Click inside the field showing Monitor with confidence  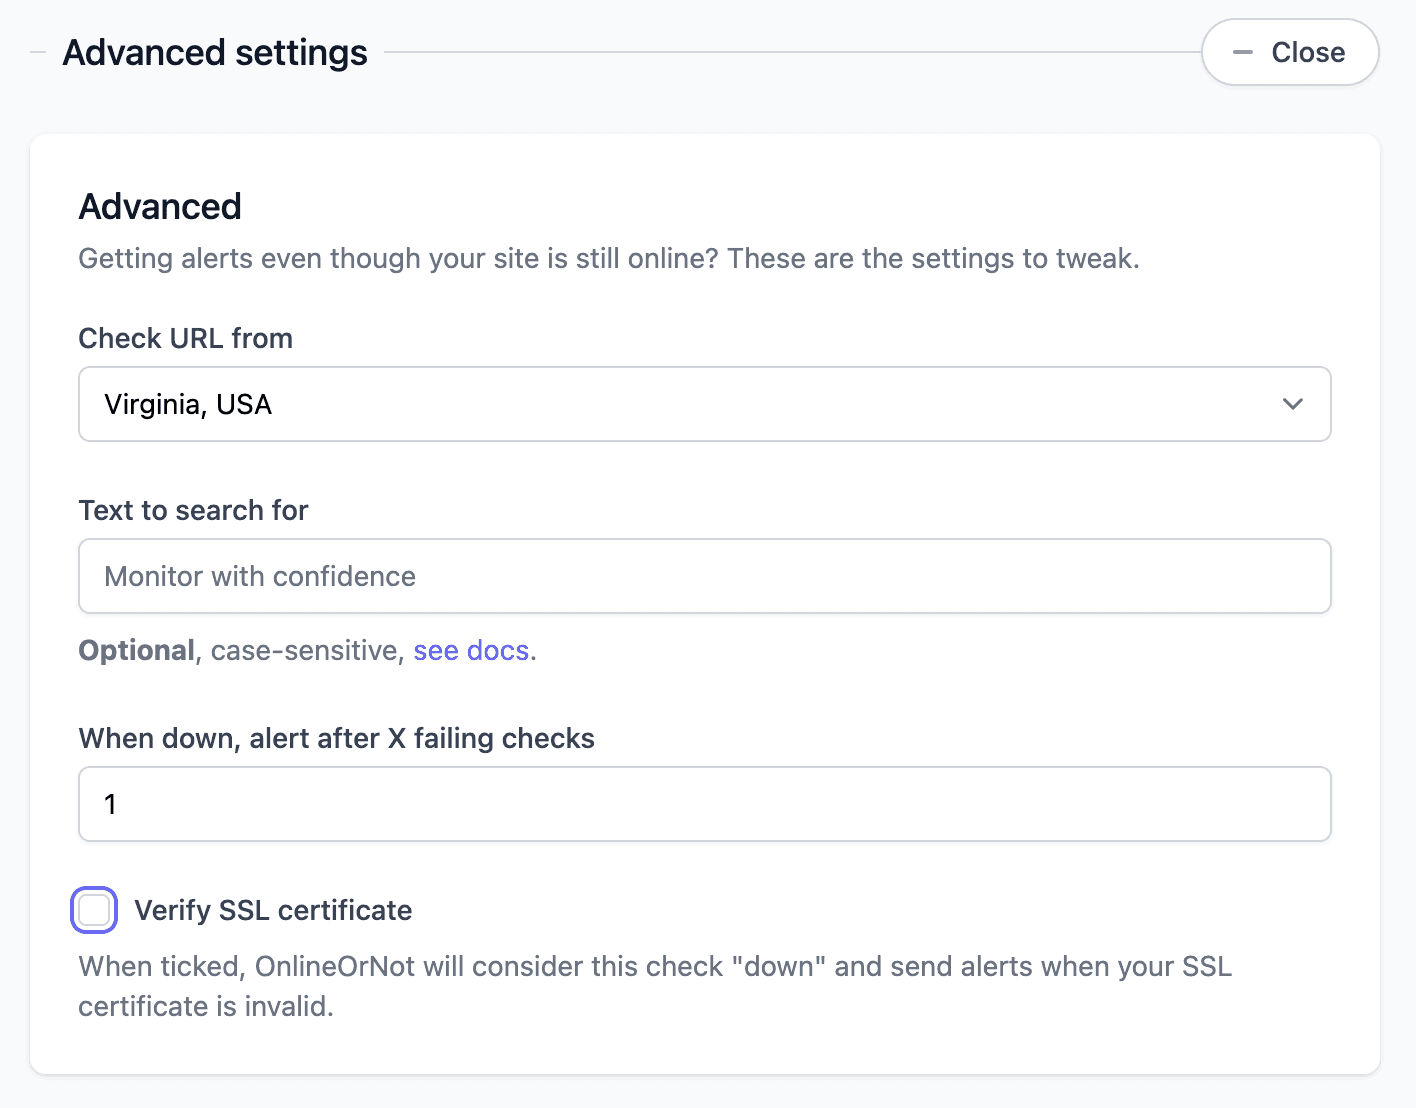click(704, 576)
